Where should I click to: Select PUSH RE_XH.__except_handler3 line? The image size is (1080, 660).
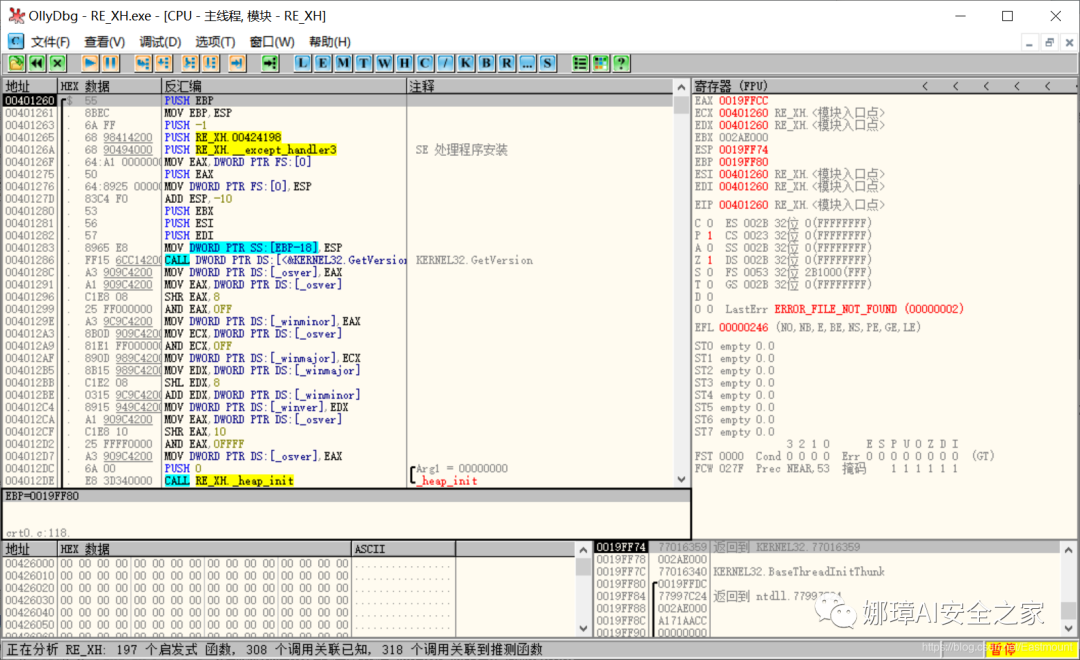pyautogui.click(x=338, y=149)
